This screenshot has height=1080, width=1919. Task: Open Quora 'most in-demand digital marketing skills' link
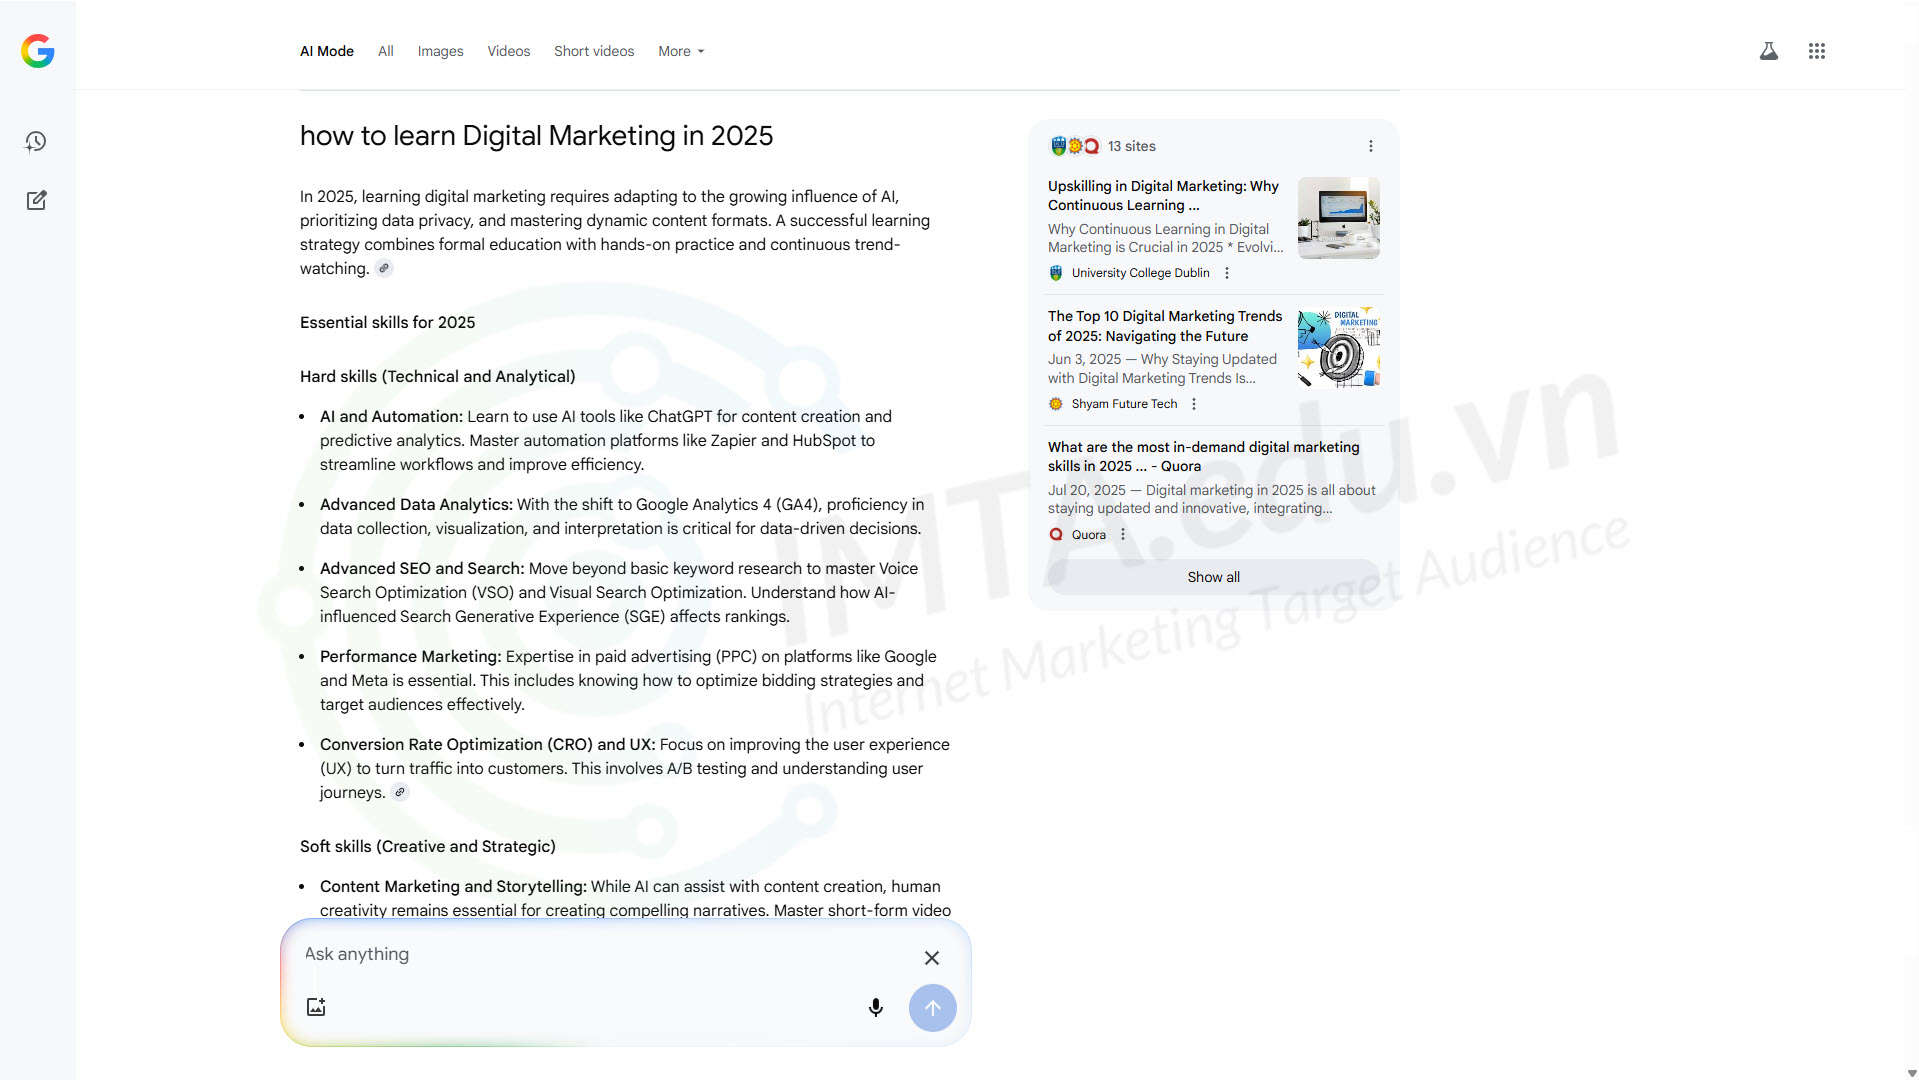point(1204,456)
